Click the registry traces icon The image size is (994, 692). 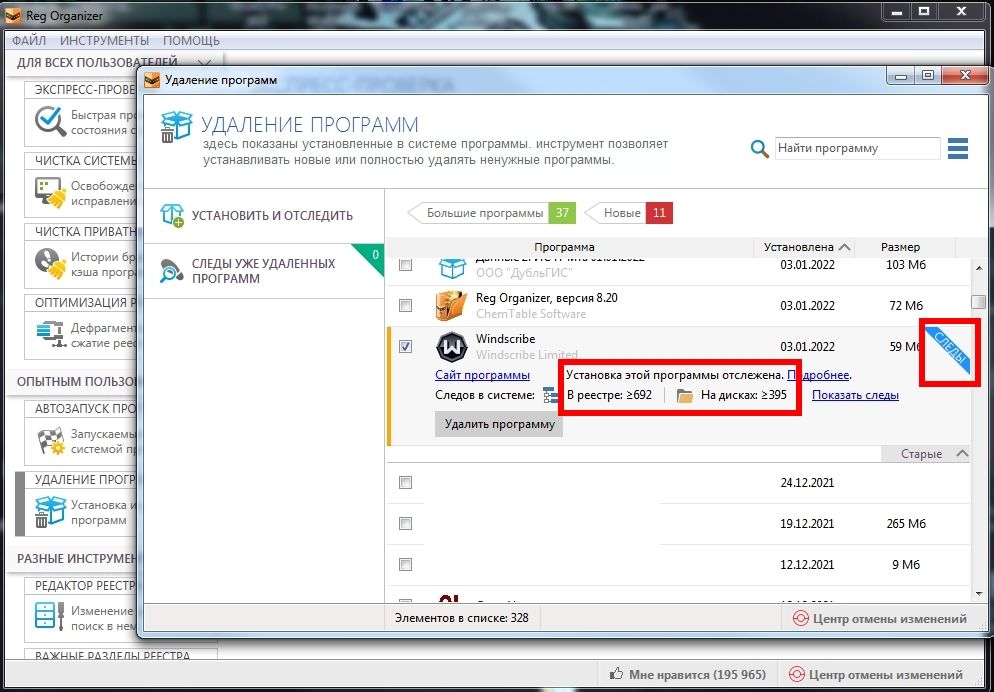550,395
